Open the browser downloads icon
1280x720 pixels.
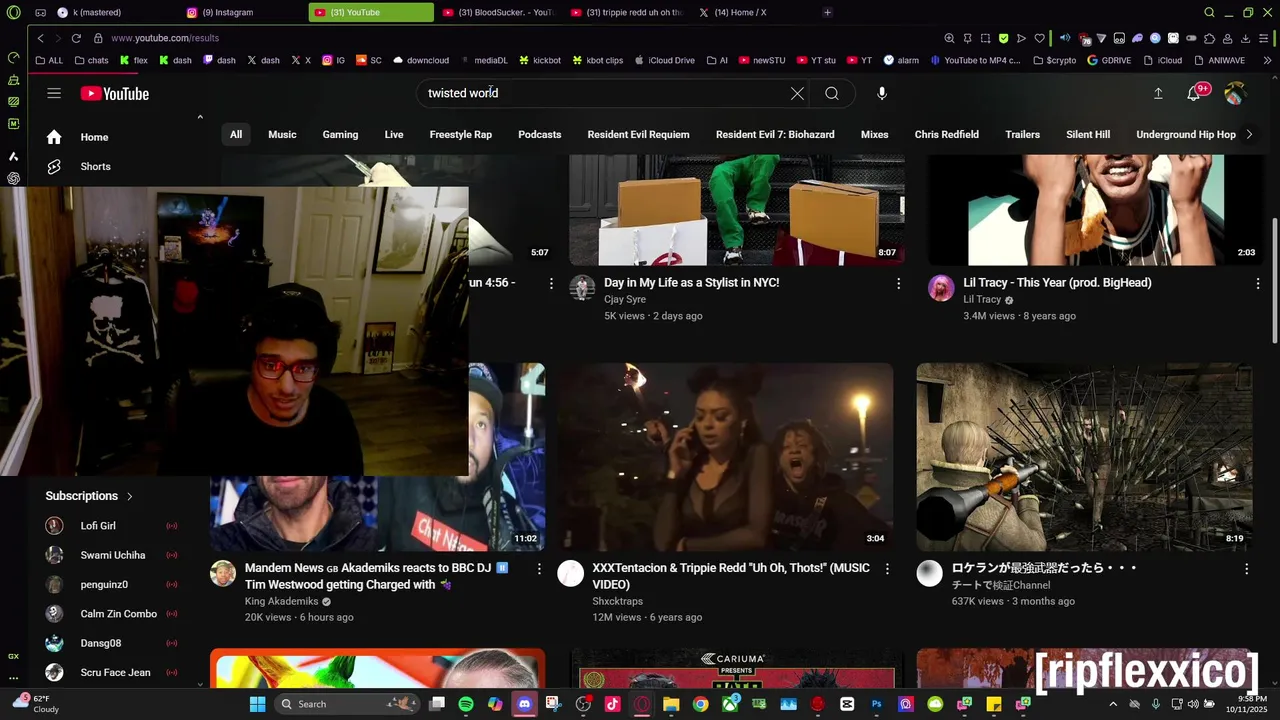pos(1246,38)
